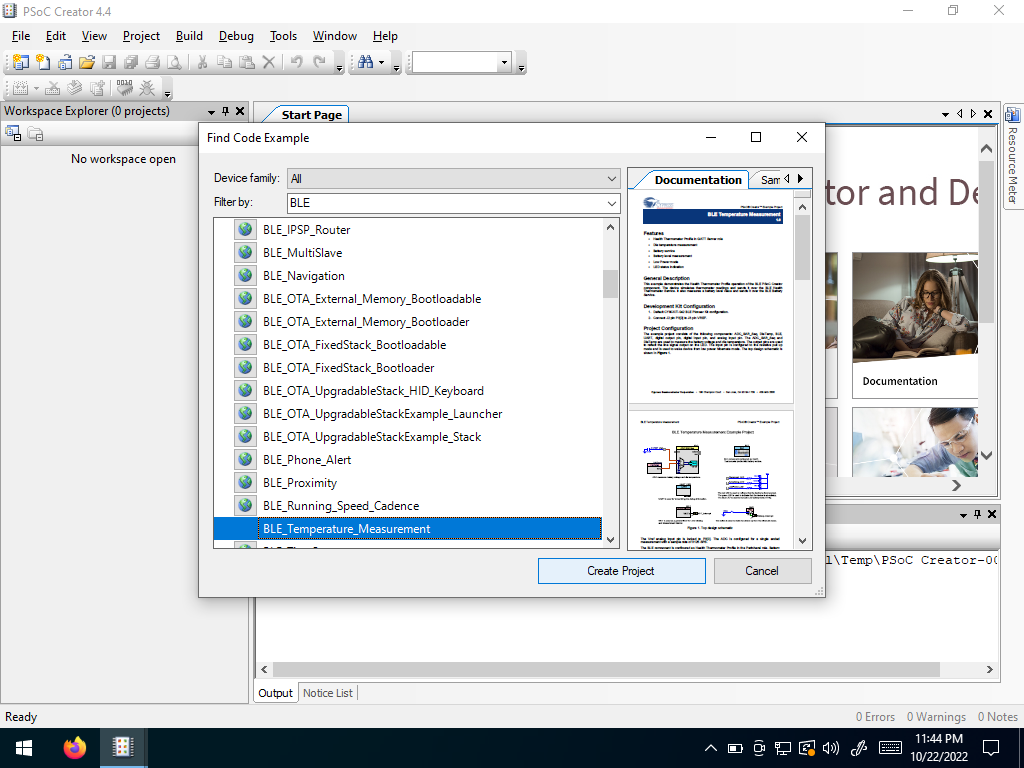Close the Workspace Explorer panel

[240, 111]
